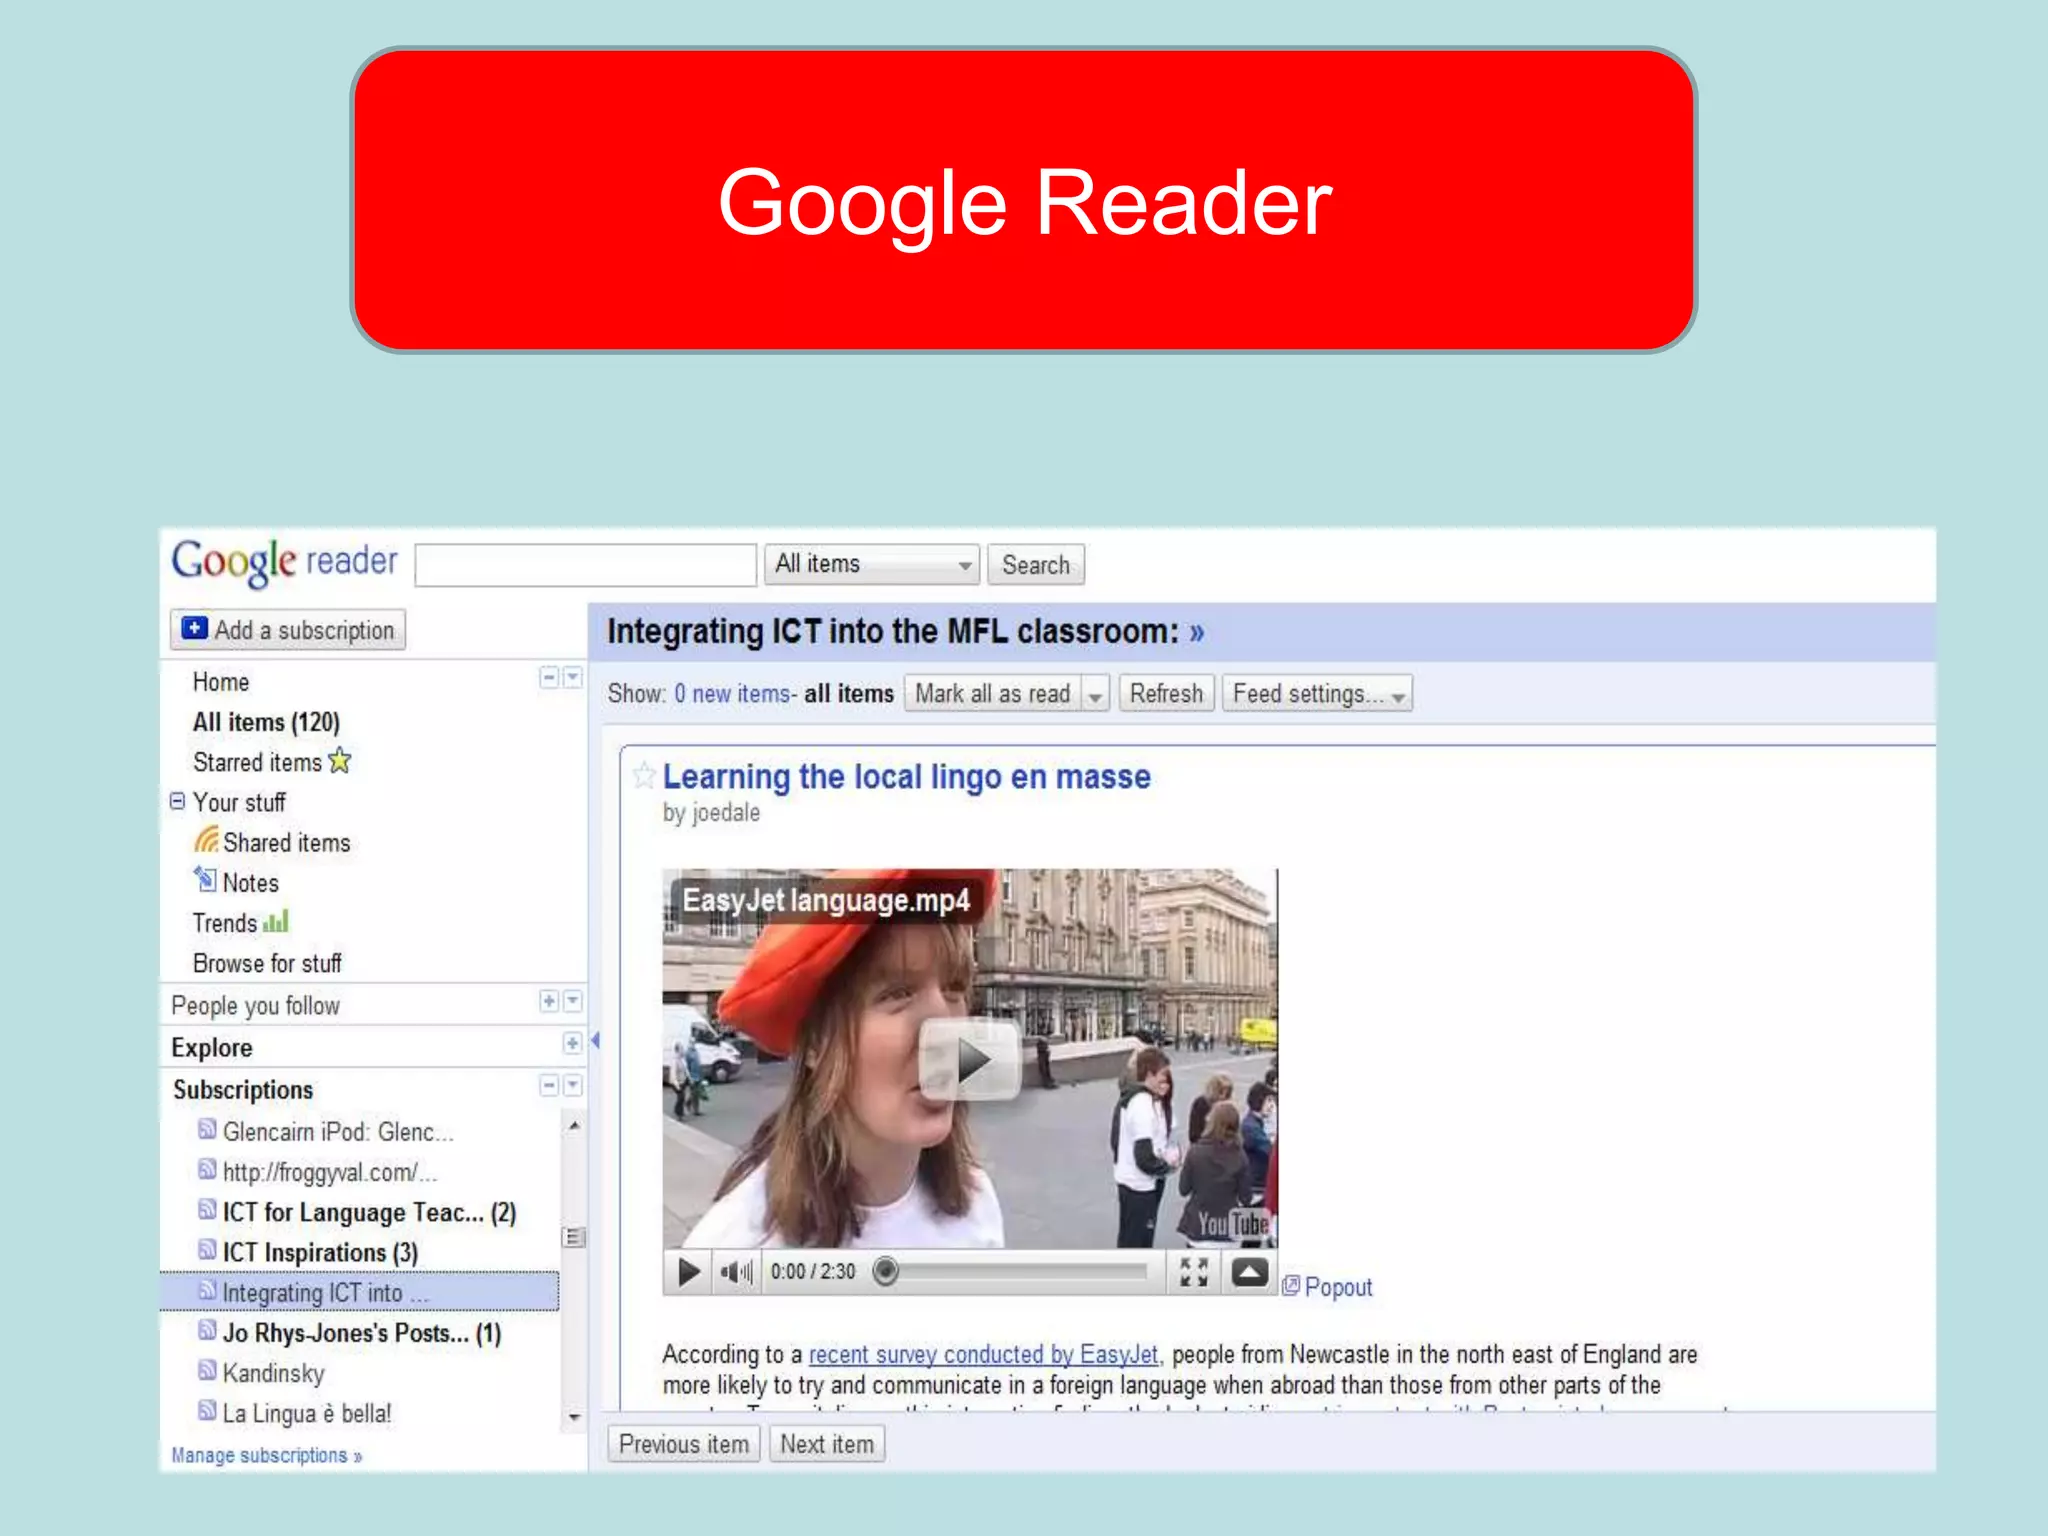Open Kandinsky subscription
This screenshot has height=1536, width=2048.
273,1373
